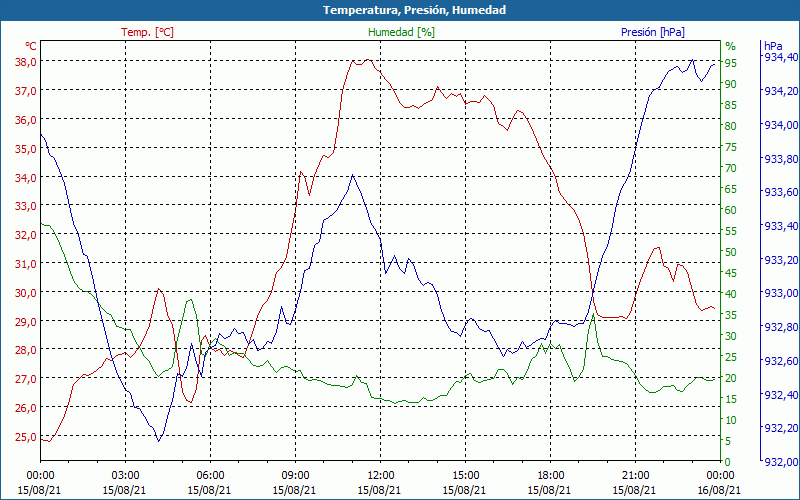Click the 21:00 time axis label
This screenshot has height=500, width=800.
[x=635, y=476]
